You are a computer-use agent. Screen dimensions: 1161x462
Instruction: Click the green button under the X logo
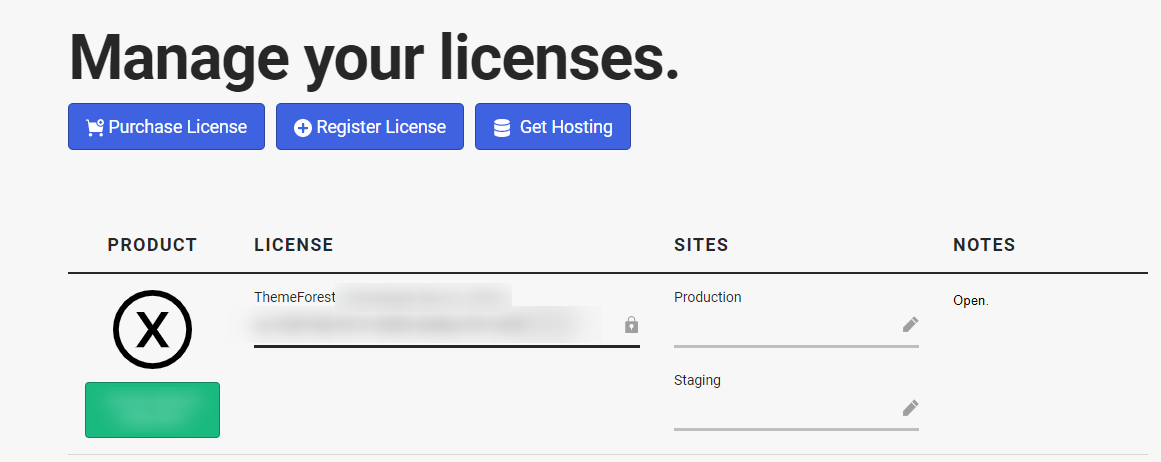[152, 409]
